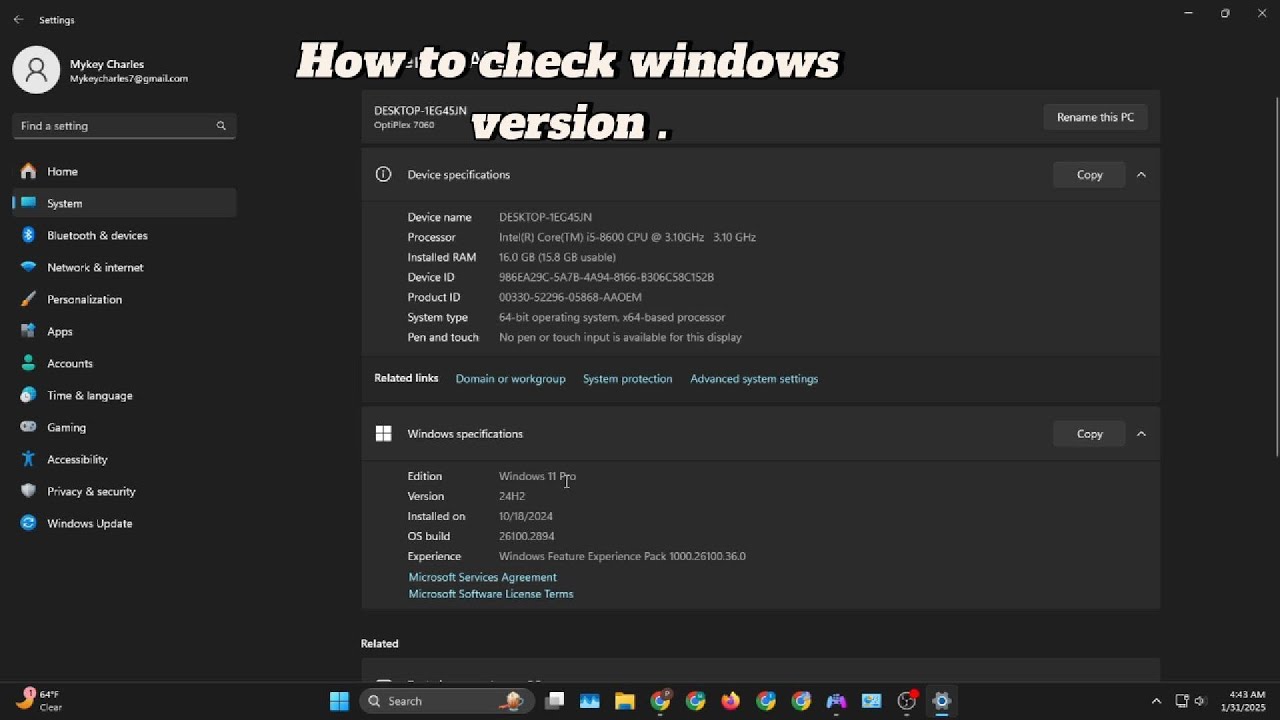The image size is (1280, 720).
Task: Click the Windows Feature Experience Pack text
Action: (622, 556)
